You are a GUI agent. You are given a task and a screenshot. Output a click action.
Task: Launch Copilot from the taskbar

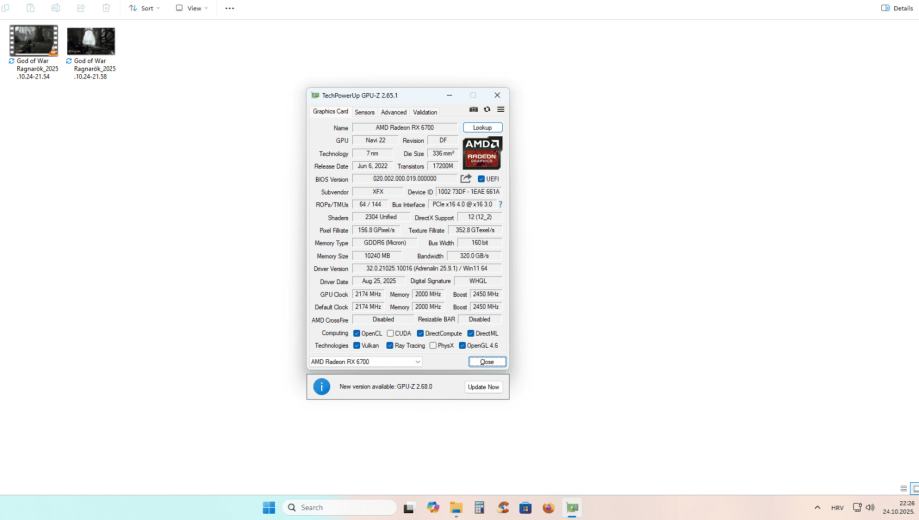click(433, 508)
